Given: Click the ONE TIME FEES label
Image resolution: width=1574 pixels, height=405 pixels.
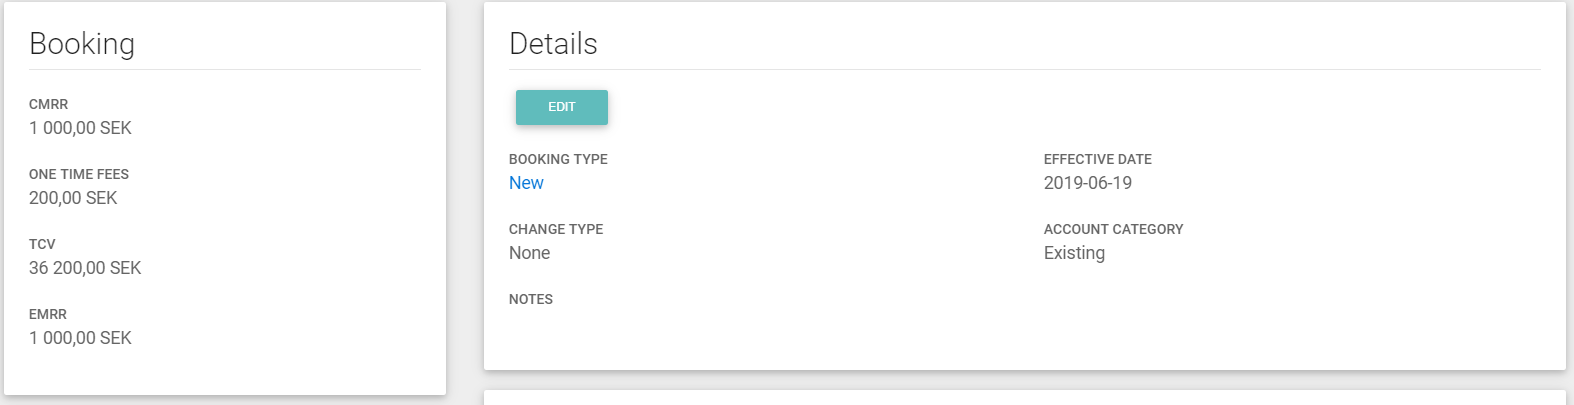Looking at the screenshot, I should 79,174.
